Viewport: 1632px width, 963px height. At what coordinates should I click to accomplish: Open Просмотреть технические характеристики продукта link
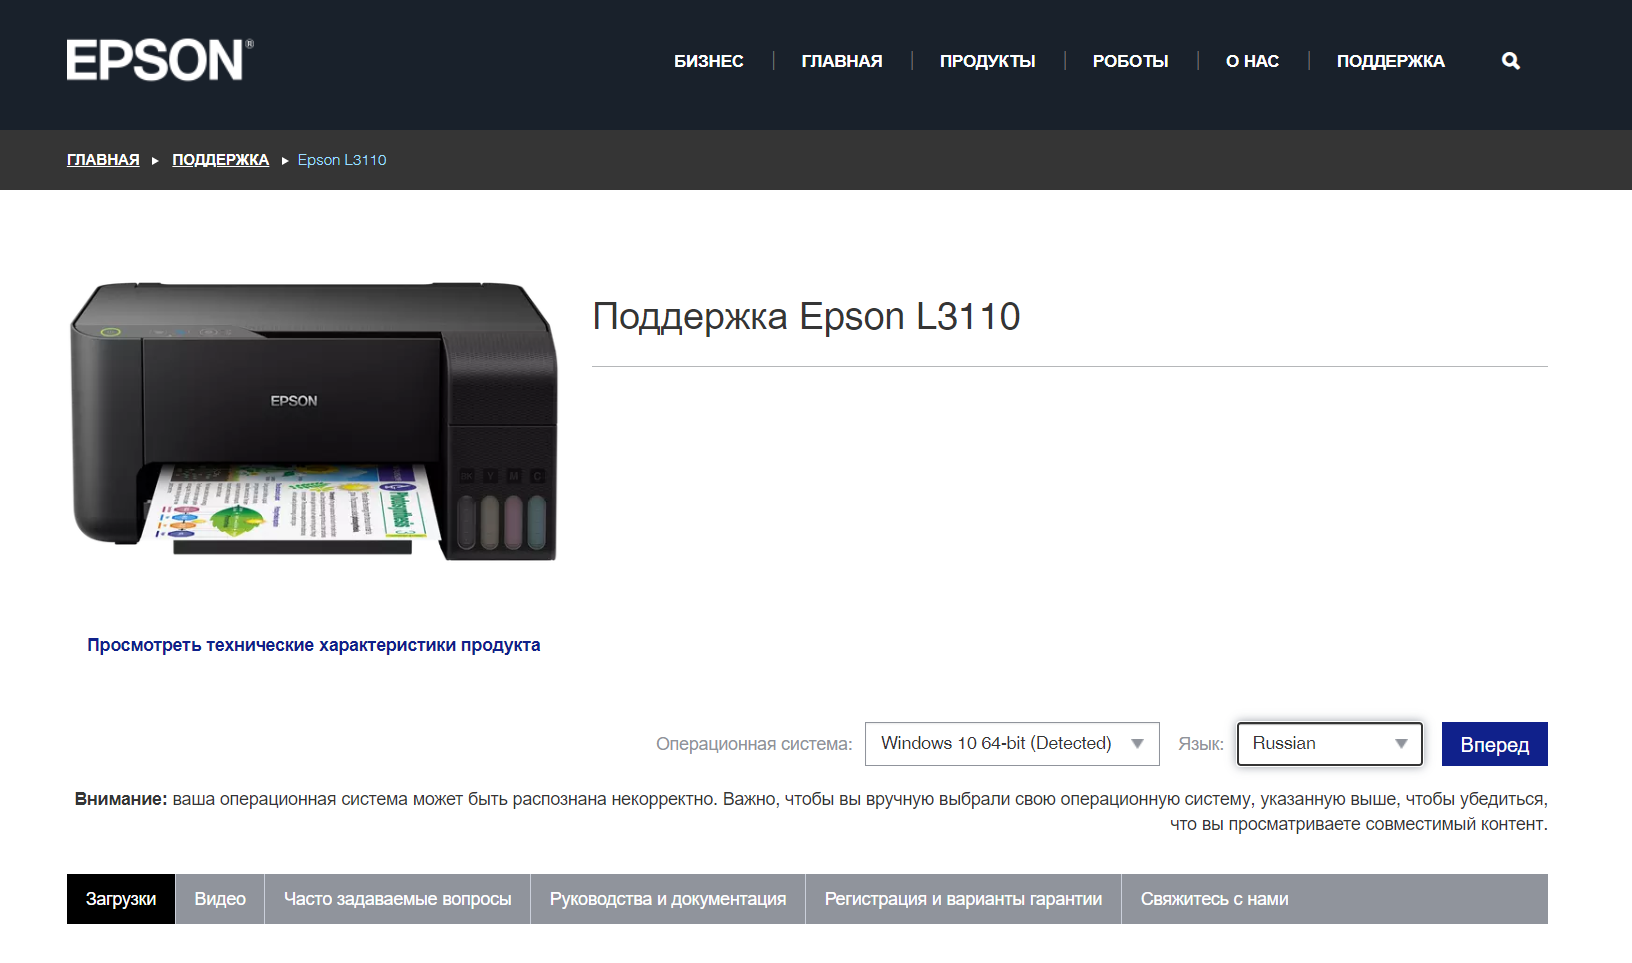(314, 645)
